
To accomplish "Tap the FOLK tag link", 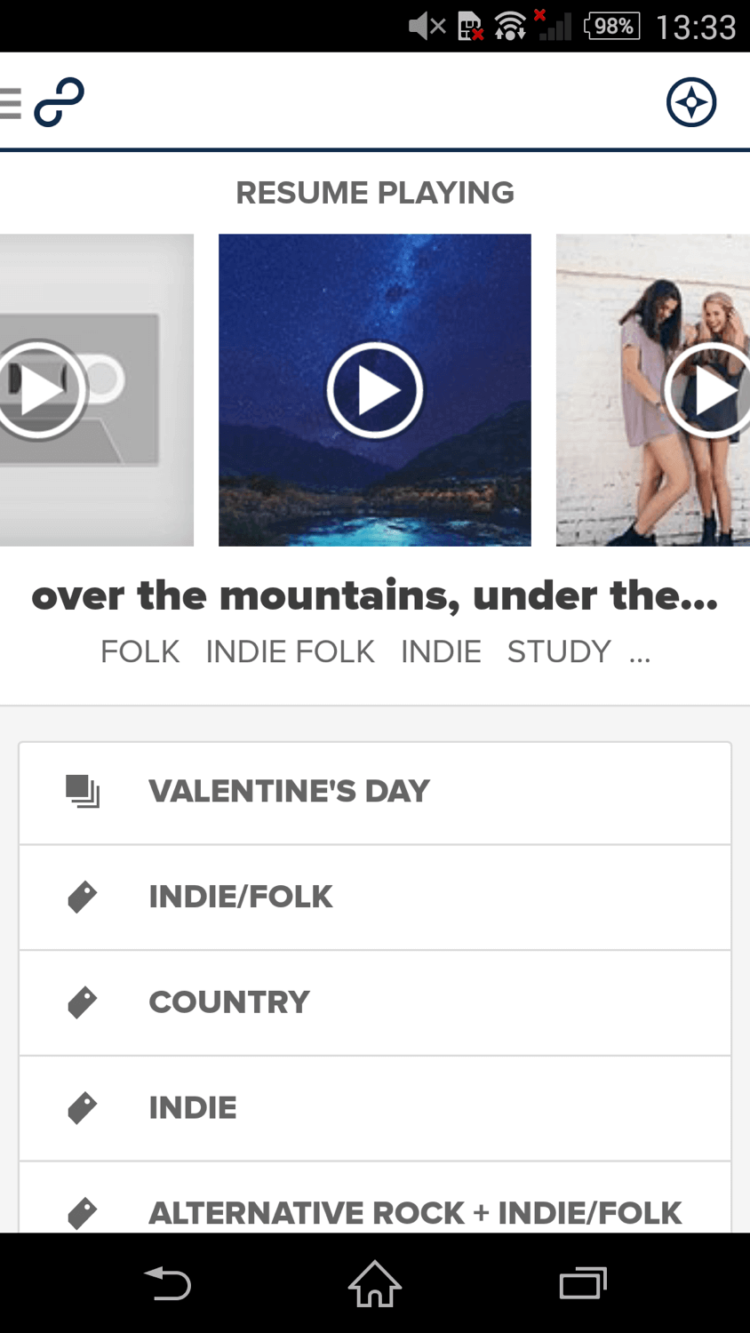I will pyautogui.click(x=140, y=652).
